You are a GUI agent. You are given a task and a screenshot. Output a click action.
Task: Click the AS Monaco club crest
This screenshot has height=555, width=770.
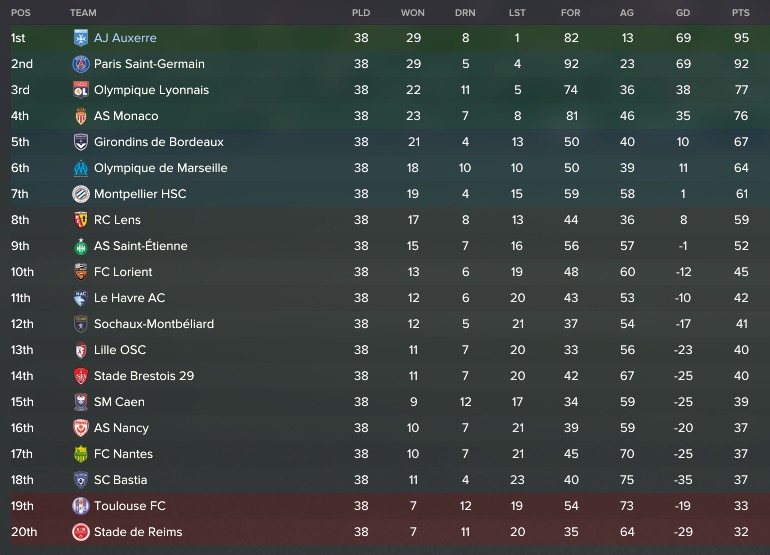(x=81, y=116)
